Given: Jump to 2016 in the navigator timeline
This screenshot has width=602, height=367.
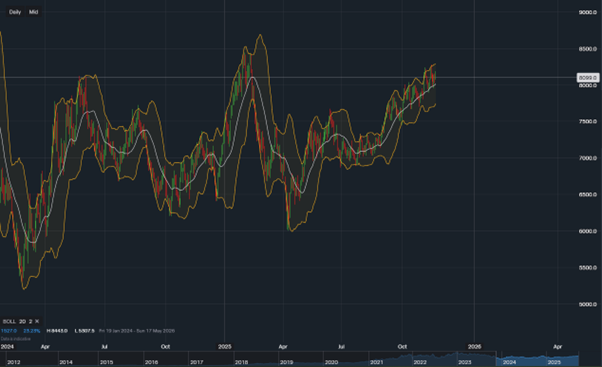Looking at the screenshot, I should click(x=151, y=362).
